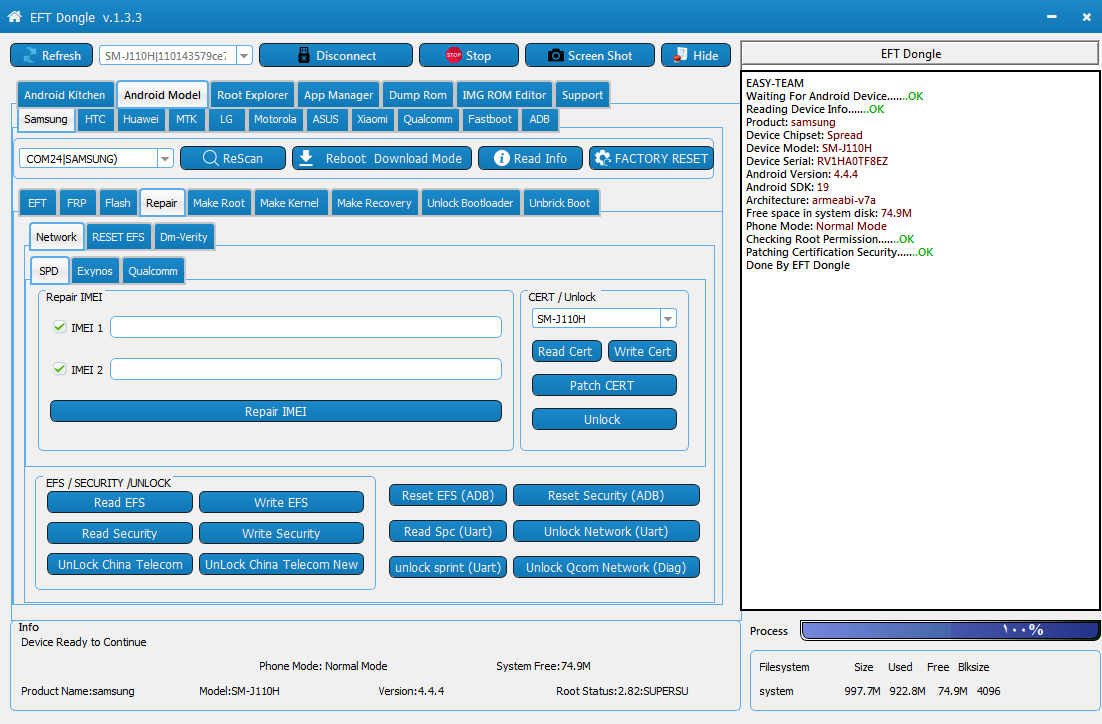
Task: Uncheck the IMEI 2 checkbox
Action: [x=60, y=369]
